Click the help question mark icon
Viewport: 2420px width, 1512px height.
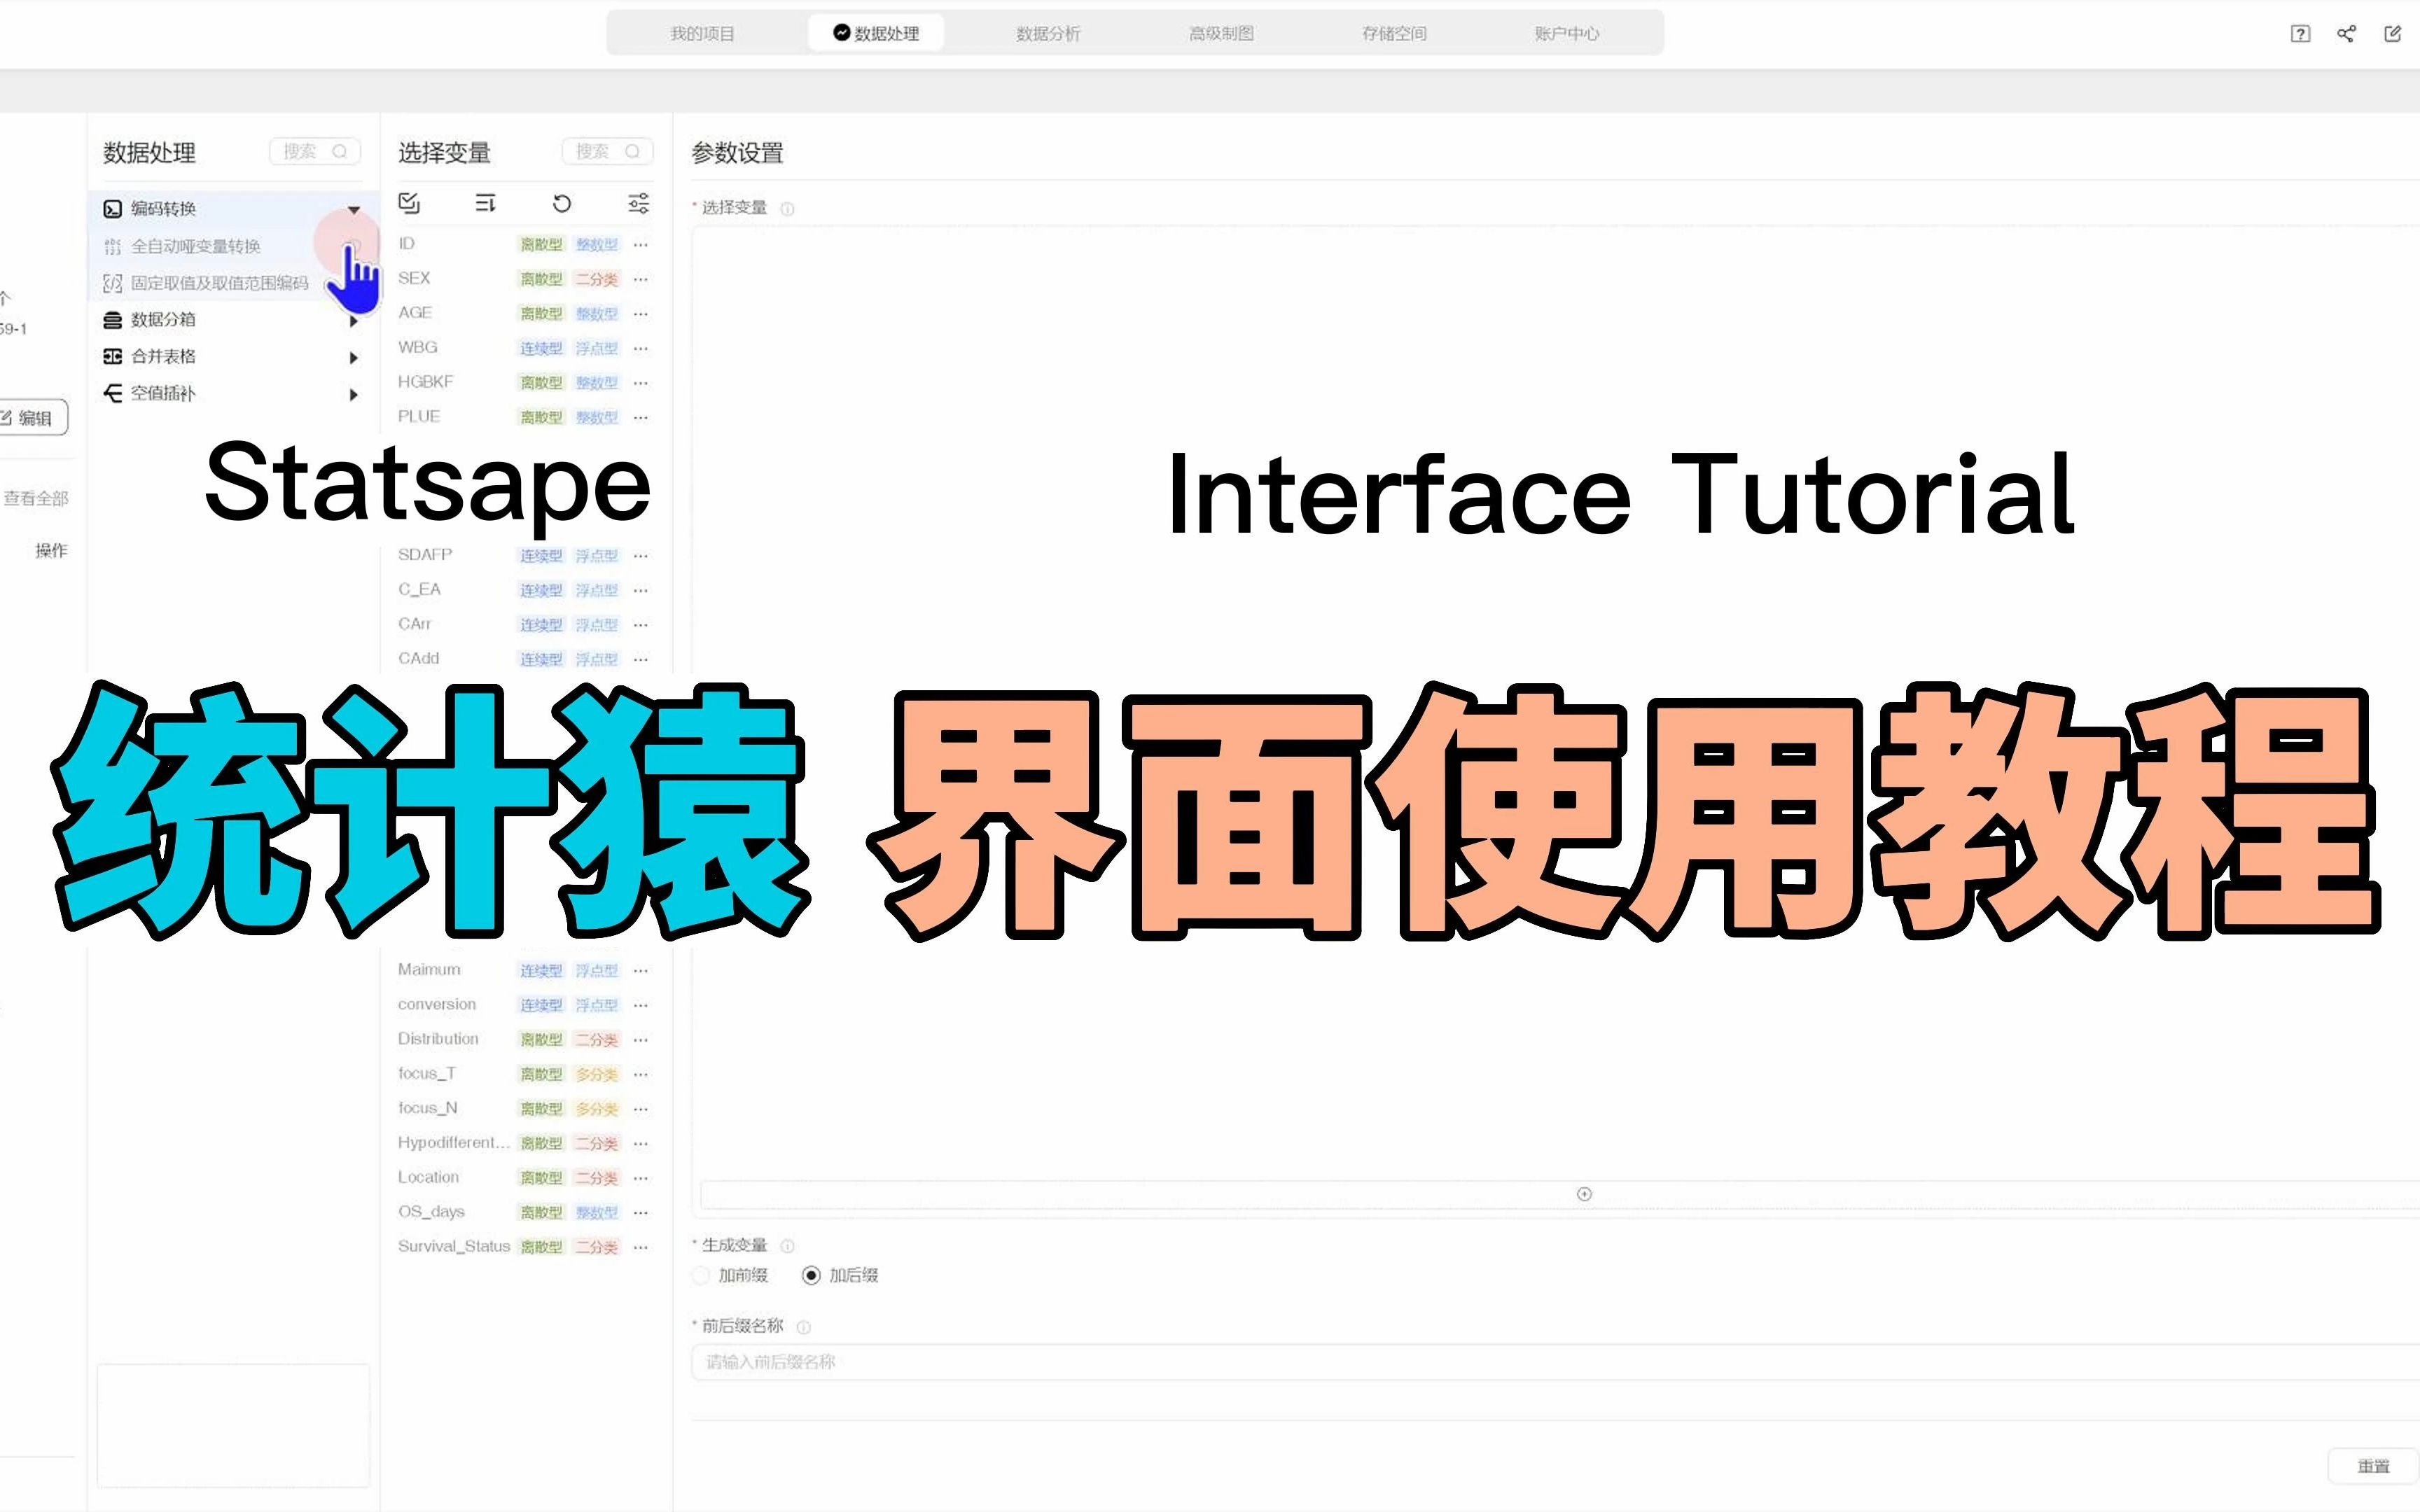coord(2300,34)
